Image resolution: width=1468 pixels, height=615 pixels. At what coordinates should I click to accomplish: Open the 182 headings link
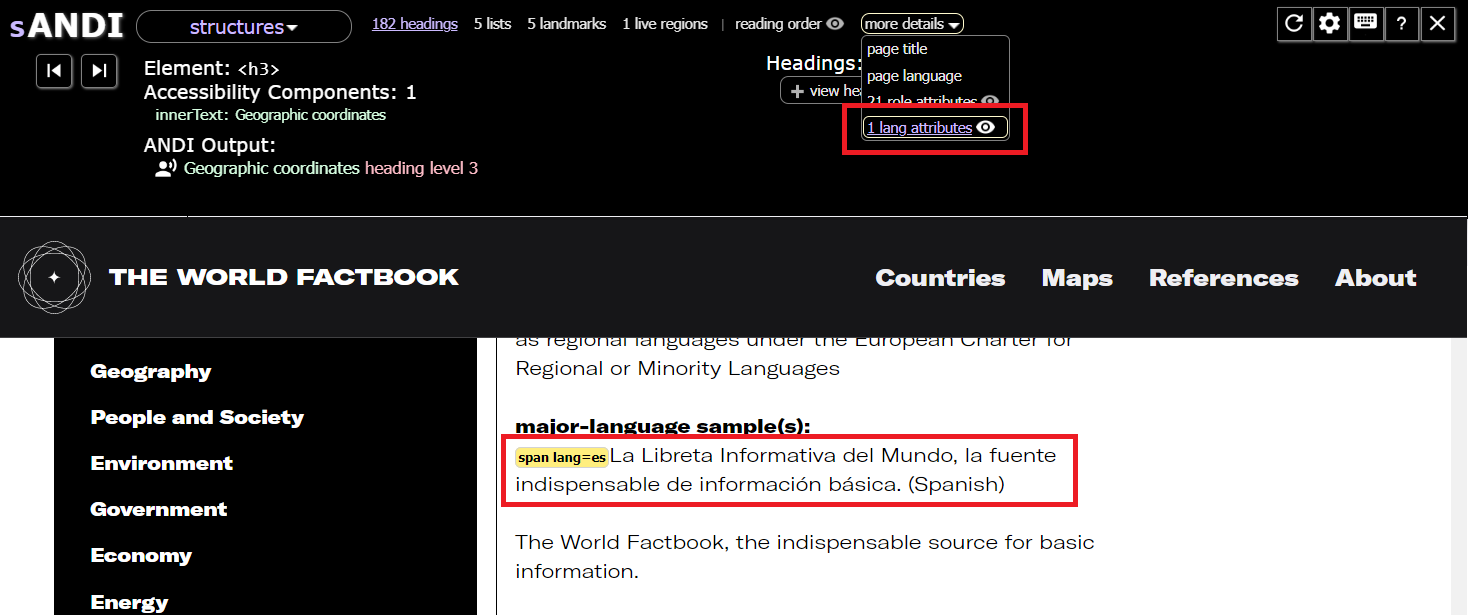(414, 23)
